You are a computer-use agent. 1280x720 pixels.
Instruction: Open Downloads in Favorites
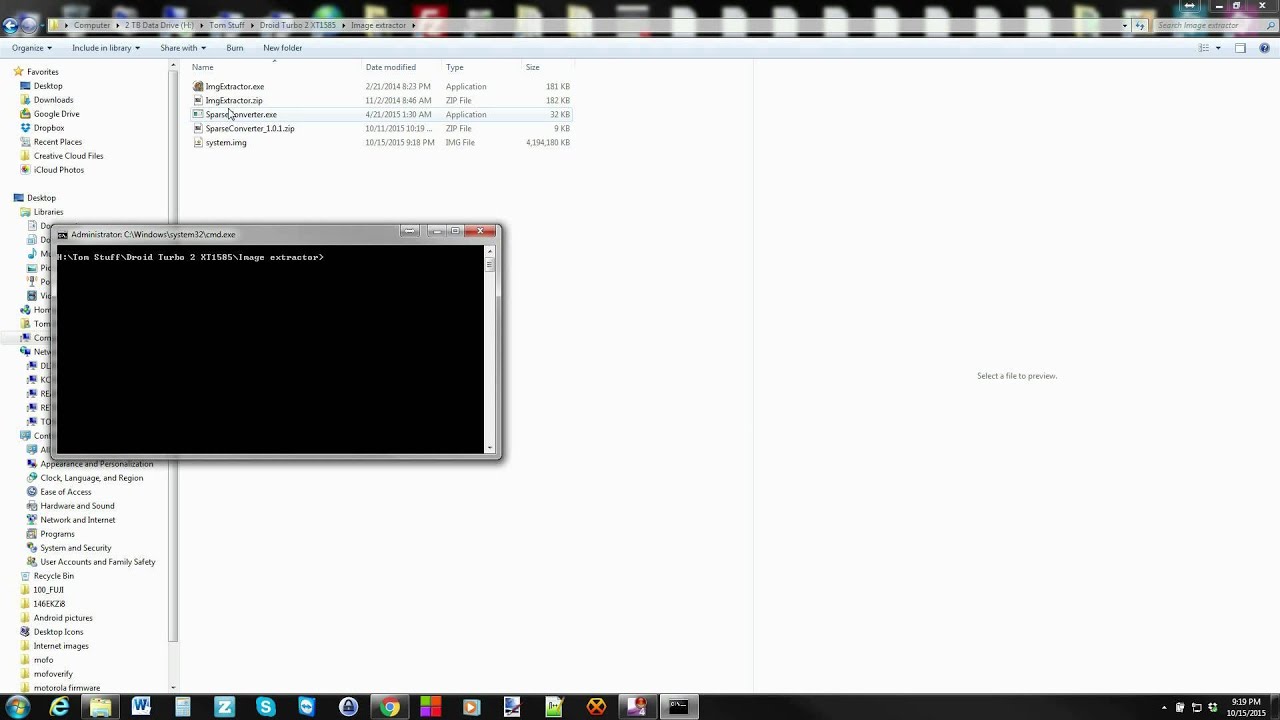[53, 100]
